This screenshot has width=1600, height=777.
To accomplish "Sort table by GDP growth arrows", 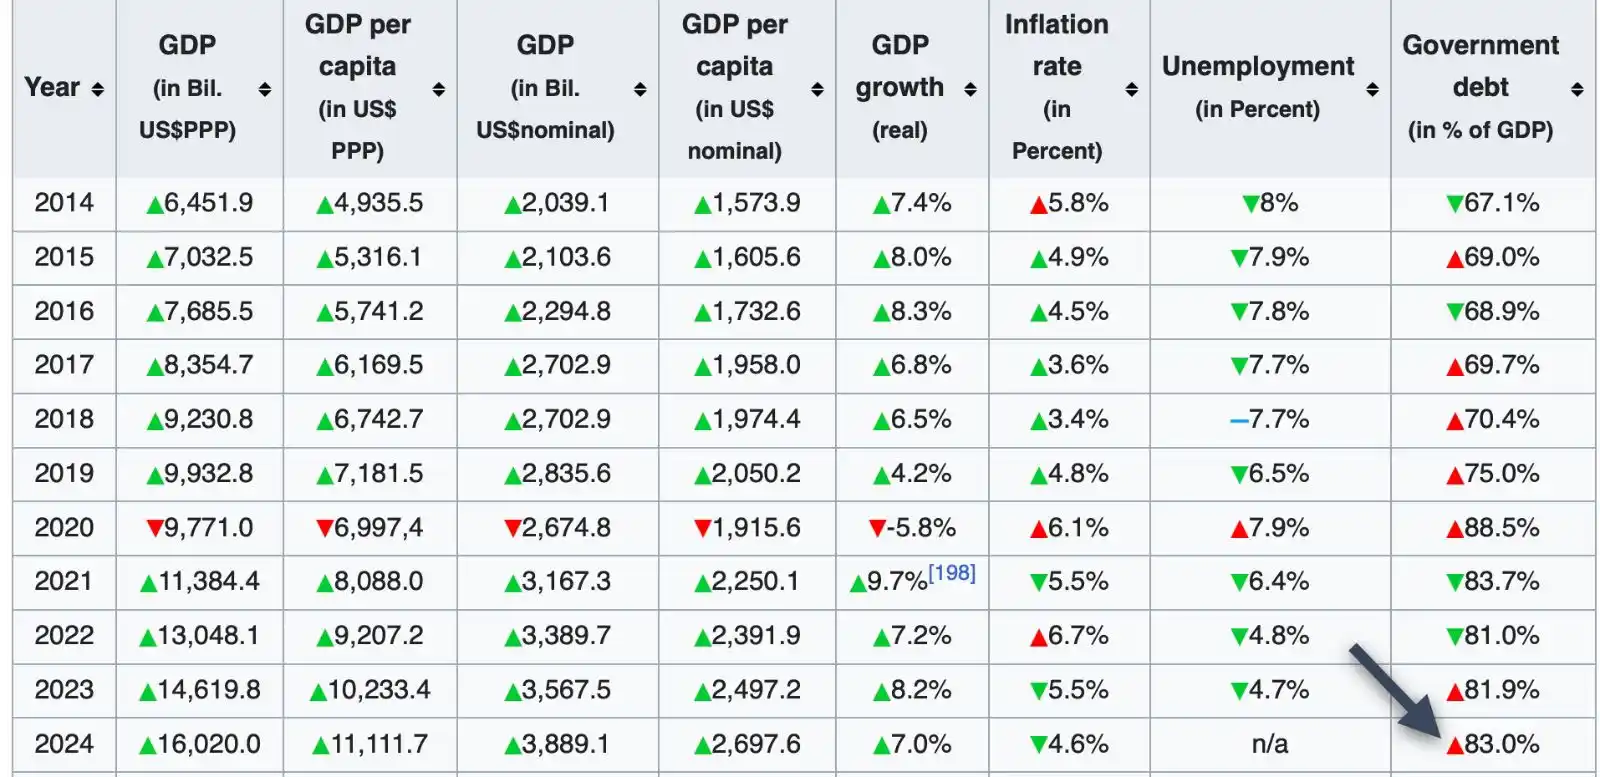I will (970, 90).
